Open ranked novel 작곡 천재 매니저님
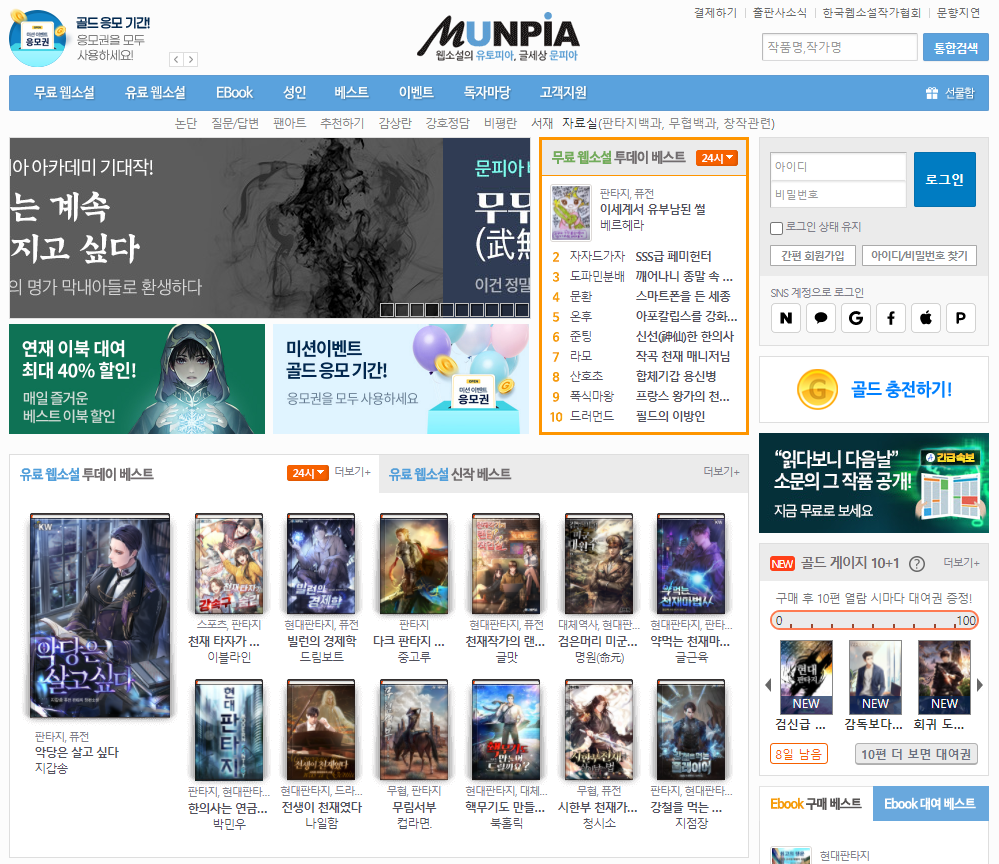Image resolution: width=999 pixels, height=864 pixels. pos(683,356)
